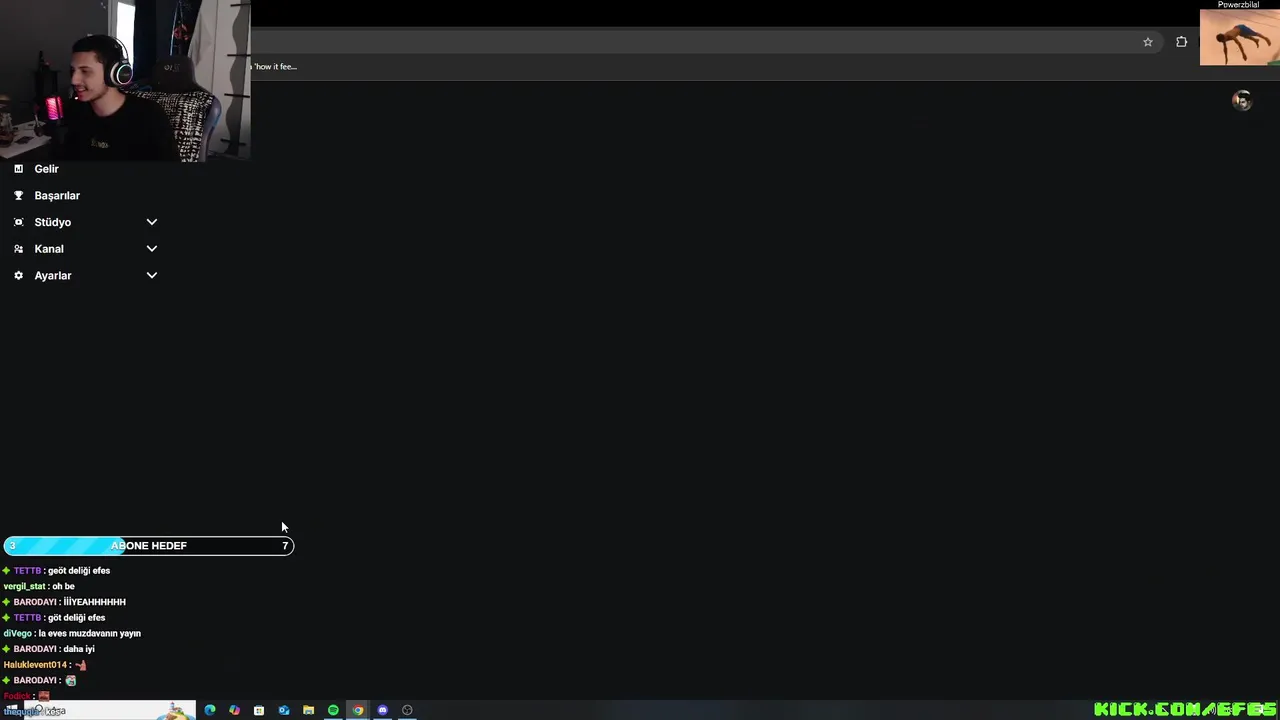Bookmark this page with the star icon
The image size is (1280, 720).
[x=1148, y=42]
